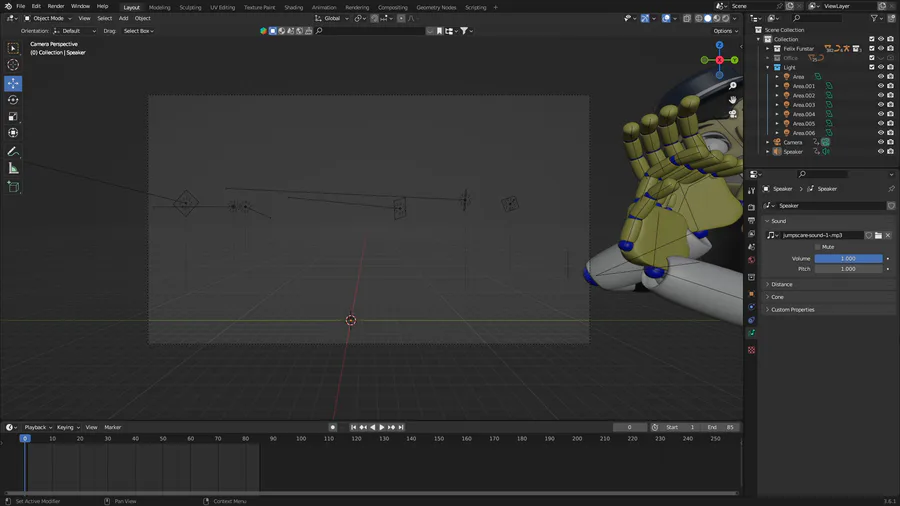Screen dimensions: 900x506
Task: Open the timeline Keying popover
Action: pyautogui.click(x=68, y=427)
